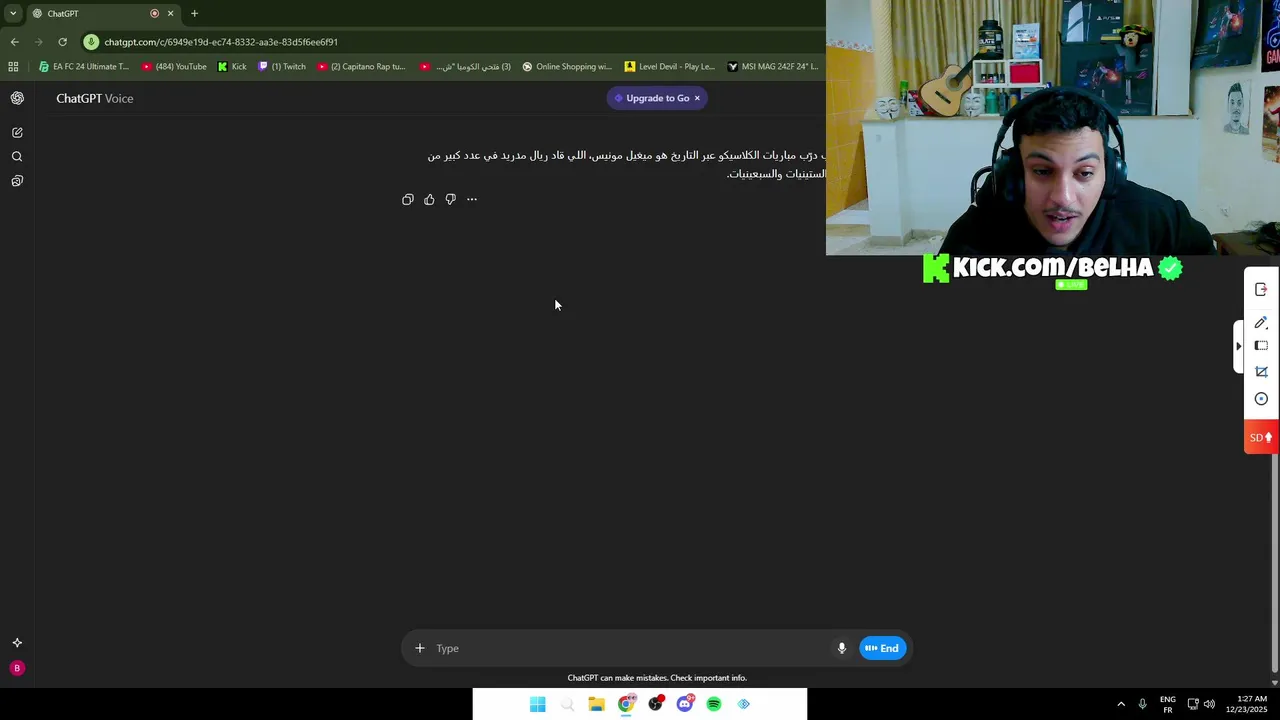Open the Windows Start menu
This screenshot has width=1280, height=720.
pos(538,704)
